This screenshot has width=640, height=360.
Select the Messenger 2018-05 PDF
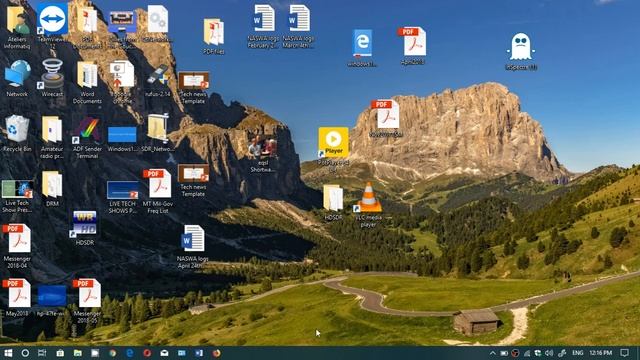pos(87,301)
